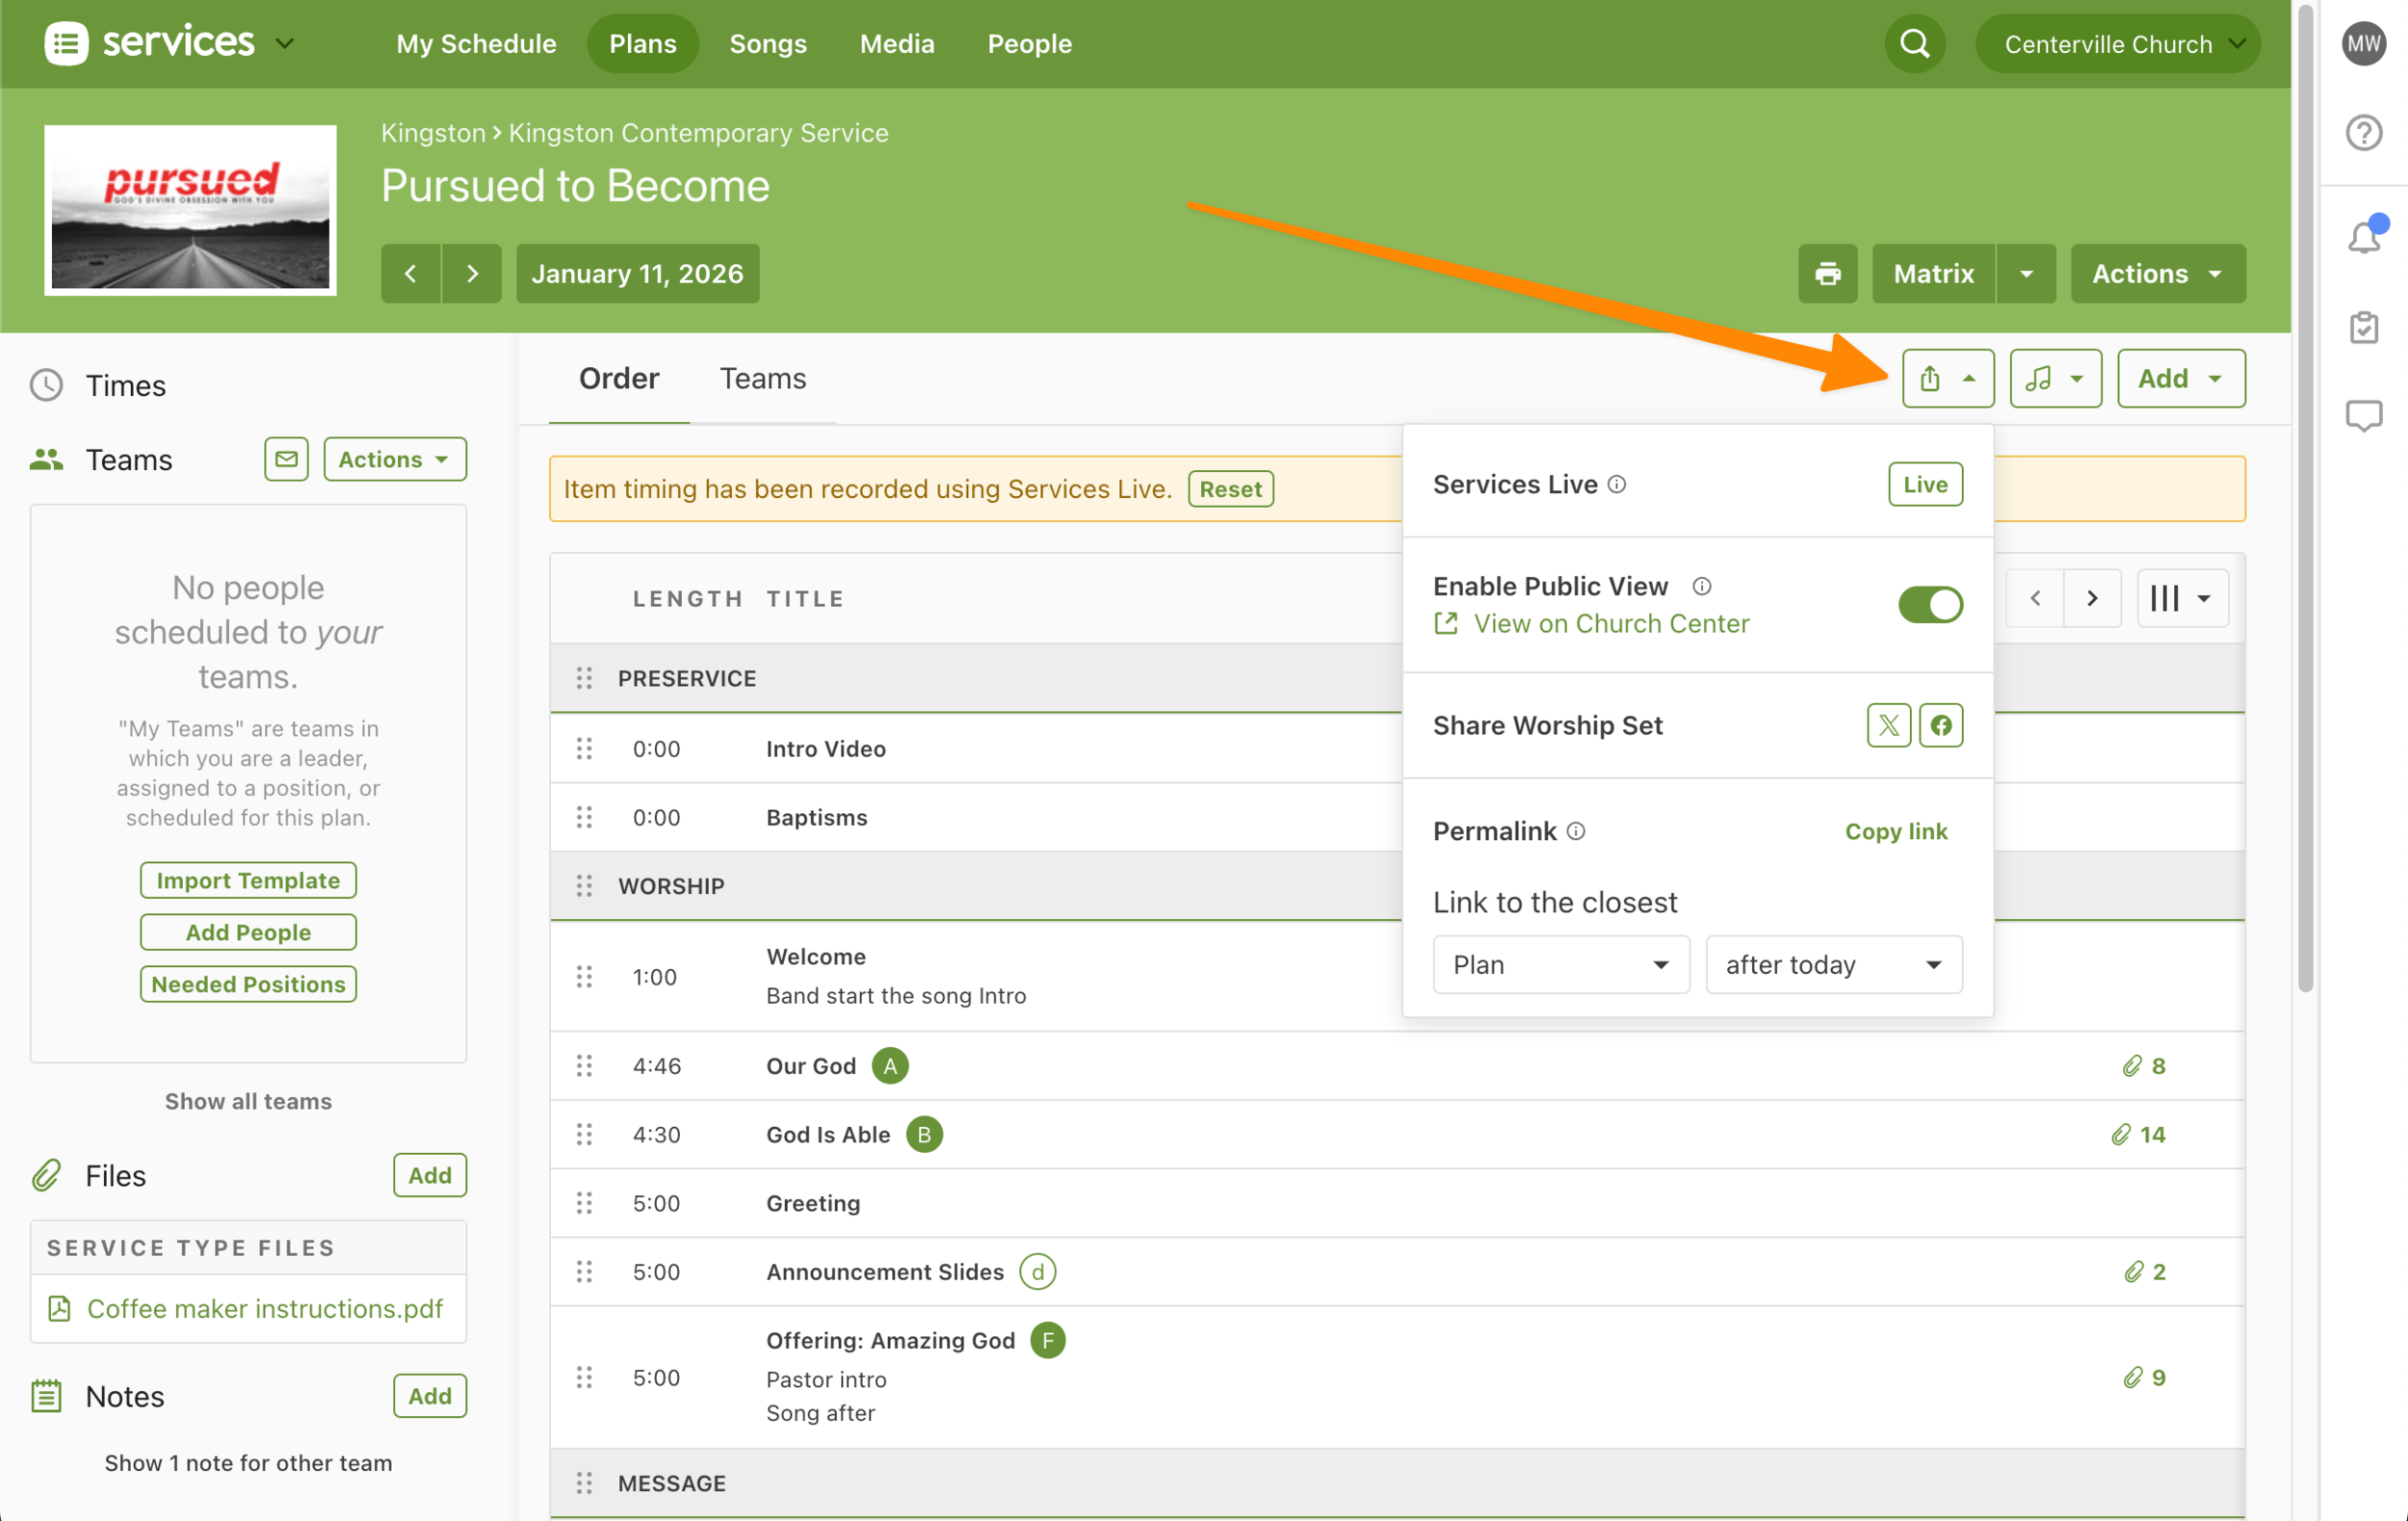Open the notifications bell icon
Image resolution: width=2408 pixels, height=1521 pixels.
click(2365, 236)
